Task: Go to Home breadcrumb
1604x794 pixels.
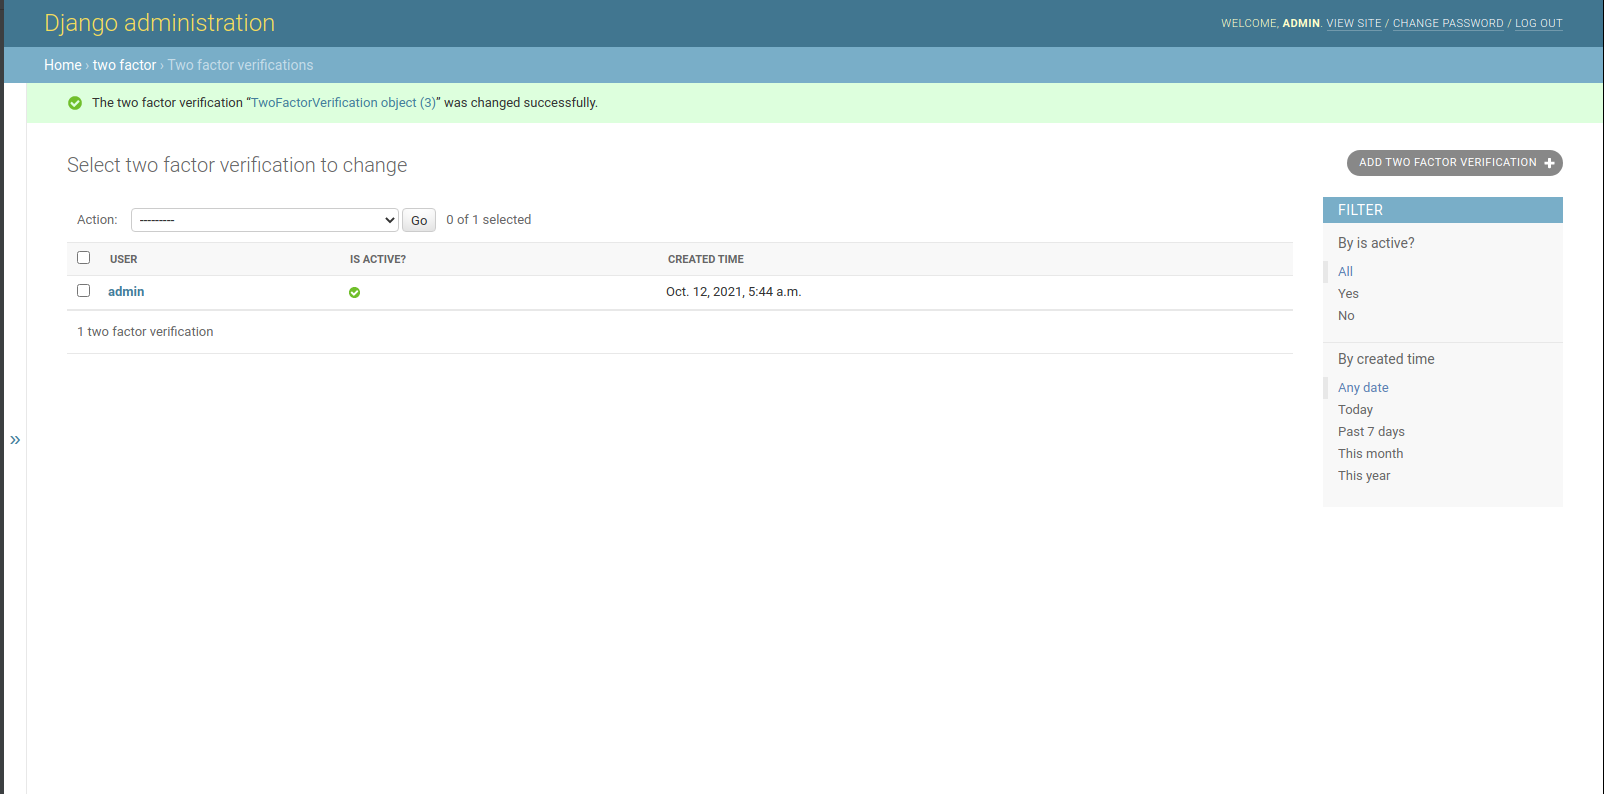Action: [x=63, y=65]
